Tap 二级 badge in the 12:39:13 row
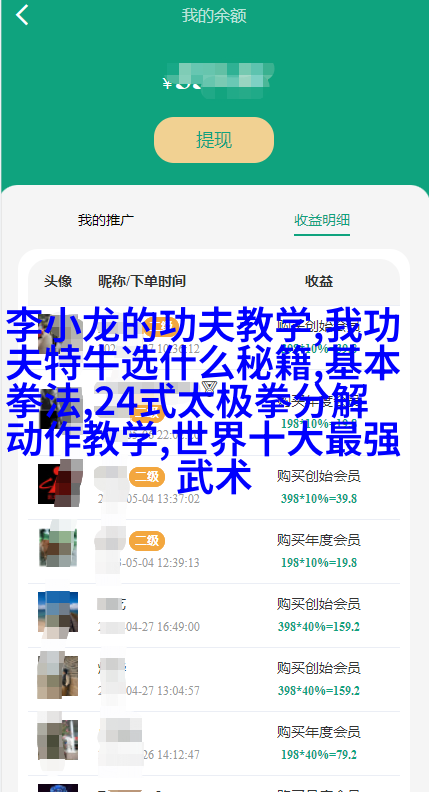The height and width of the screenshot is (792, 429). (147, 541)
